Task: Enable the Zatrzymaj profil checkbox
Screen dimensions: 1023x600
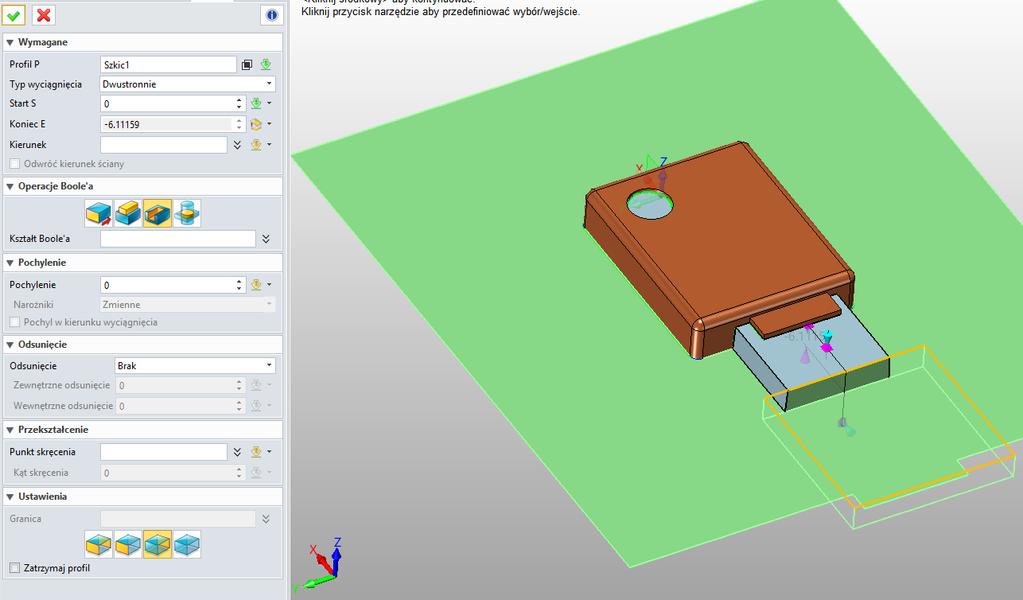Action: point(14,568)
